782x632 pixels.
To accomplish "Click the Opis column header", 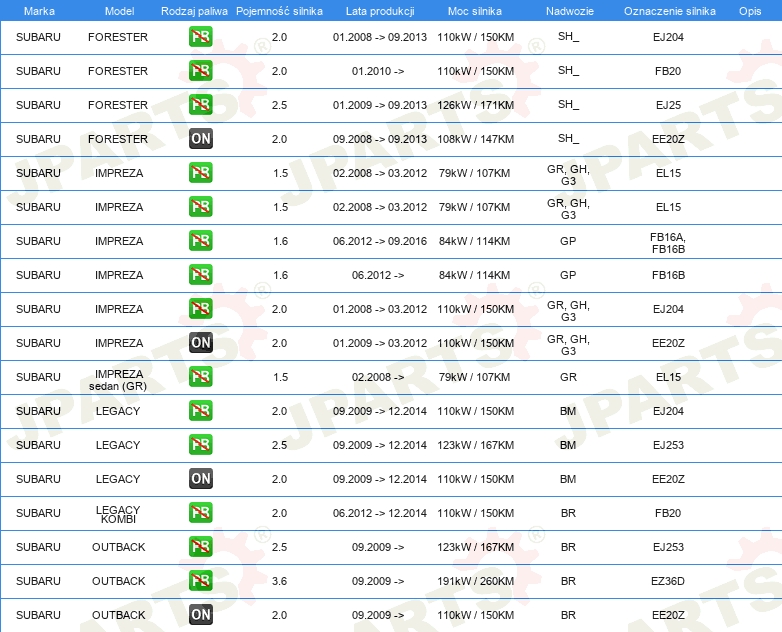I will pyautogui.click(x=750, y=11).
